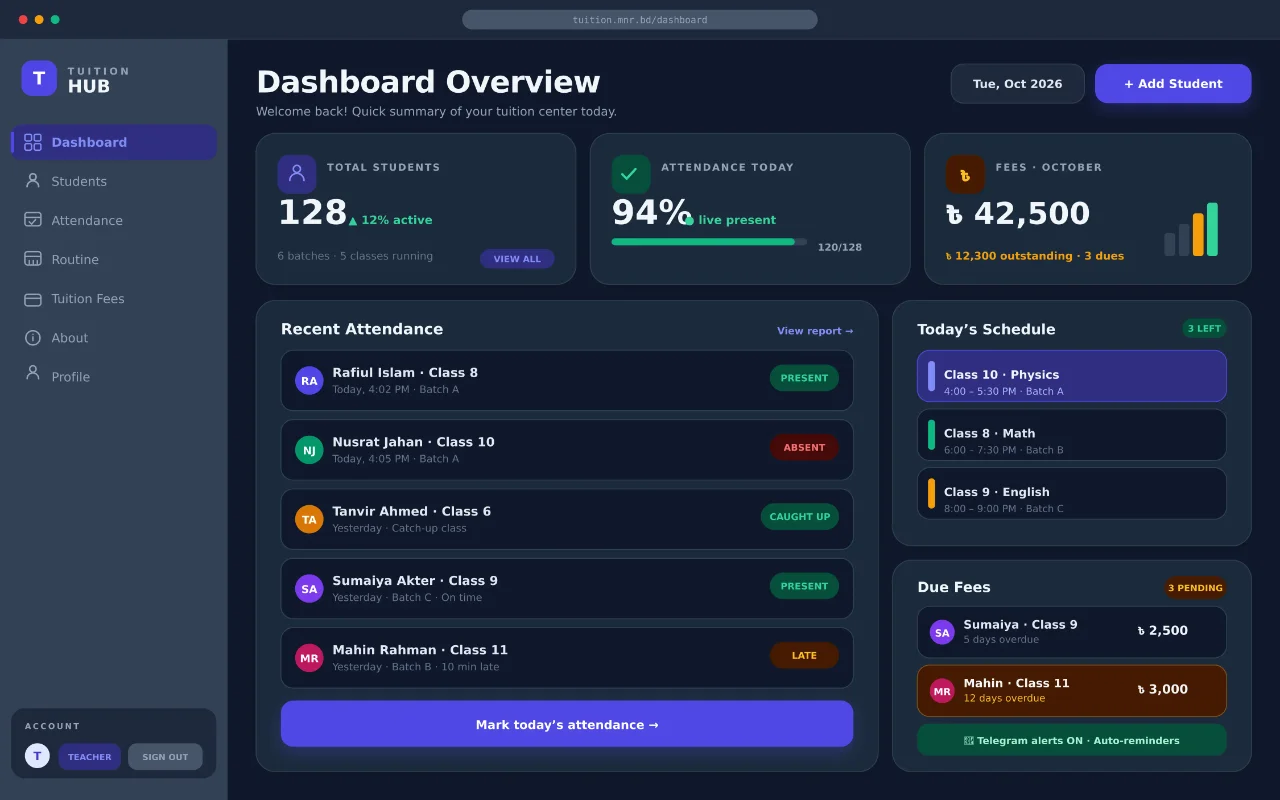Click Mark today's attendance button
Screen dimensions: 1280x800
click(567, 724)
